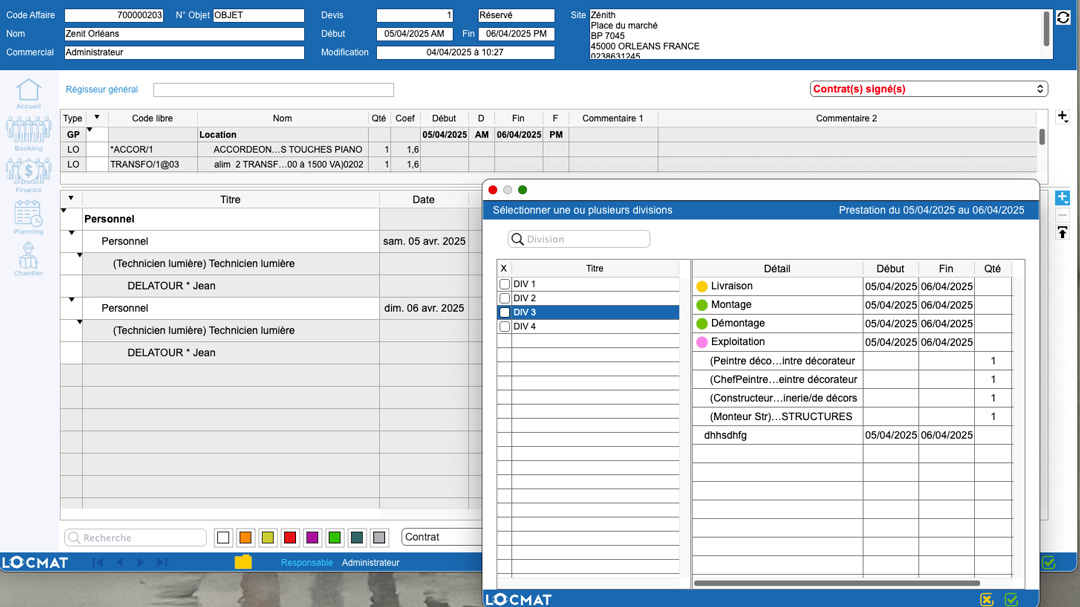
Task: Click the plus icon beside Commentaire 2 column
Action: point(1063,116)
